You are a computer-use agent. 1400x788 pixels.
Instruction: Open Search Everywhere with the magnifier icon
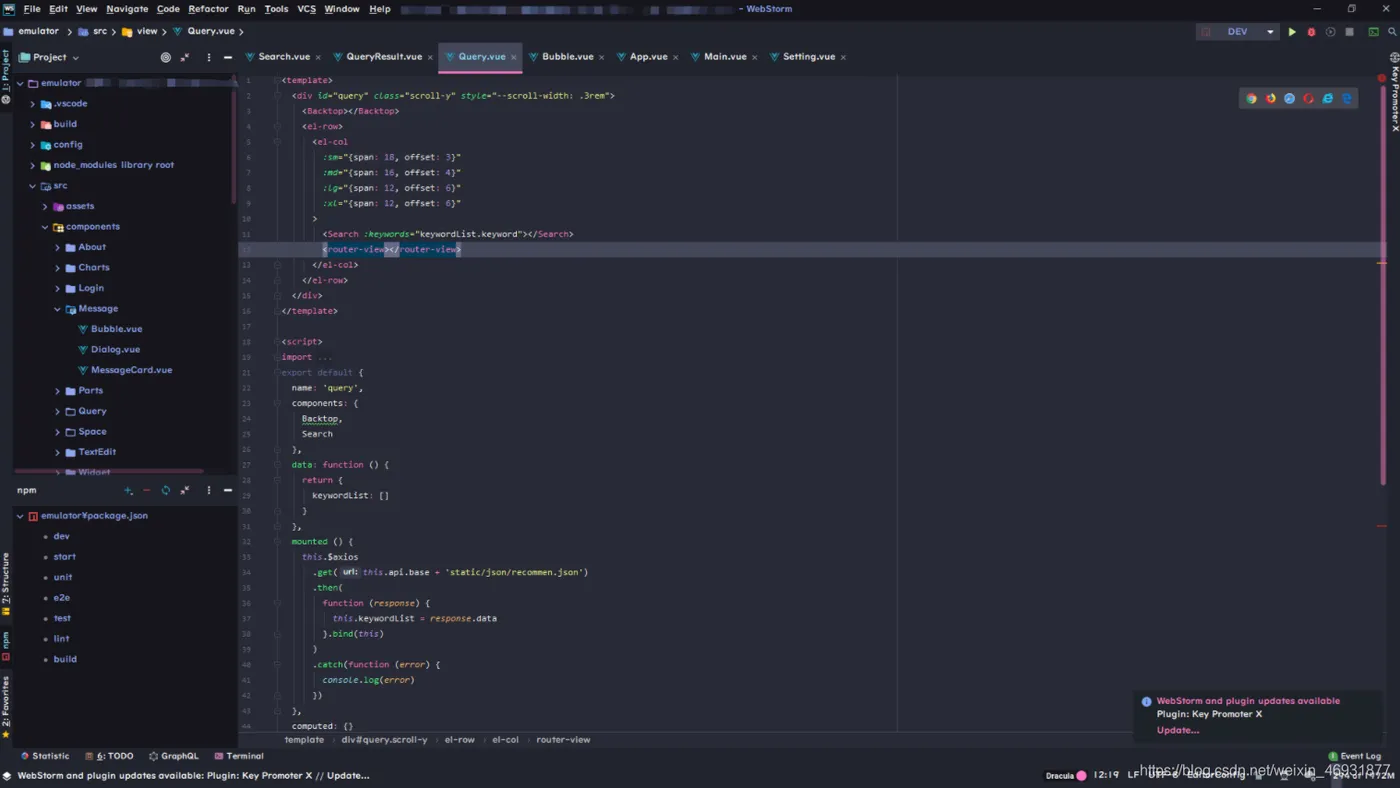(x=1391, y=32)
